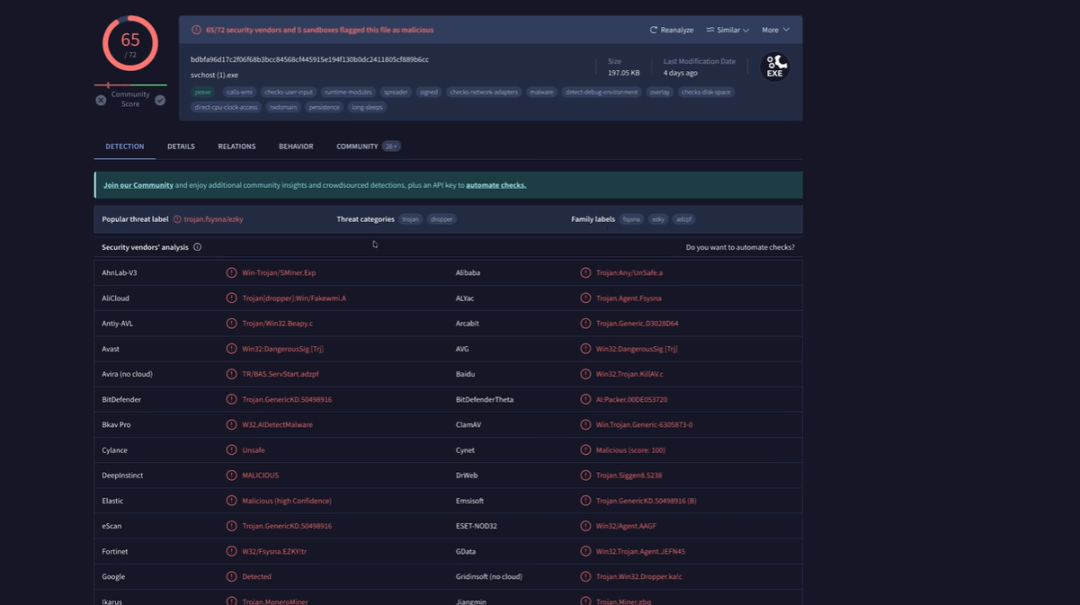
Task: Click the community score slider bar
Action: [130, 85]
